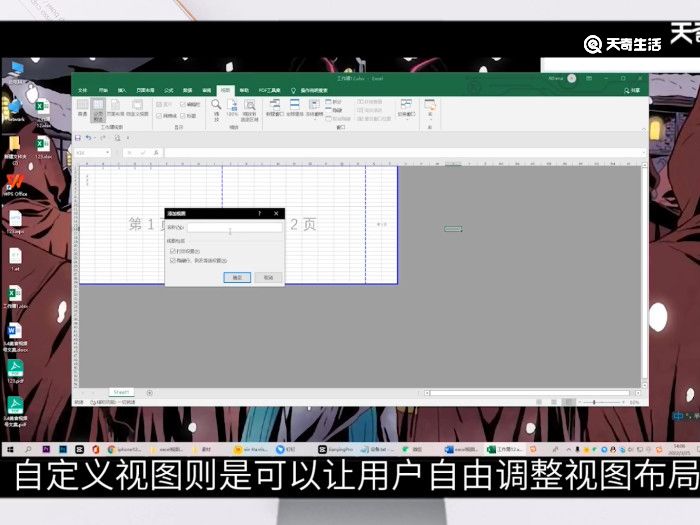Switch to the Home (开始) tab
The height and width of the screenshot is (525, 700).
pos(103,91)
